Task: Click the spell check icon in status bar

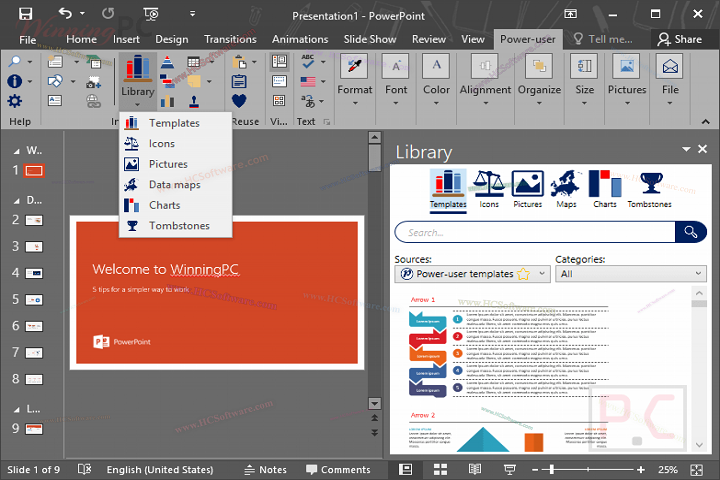Action: click(84, 469)
